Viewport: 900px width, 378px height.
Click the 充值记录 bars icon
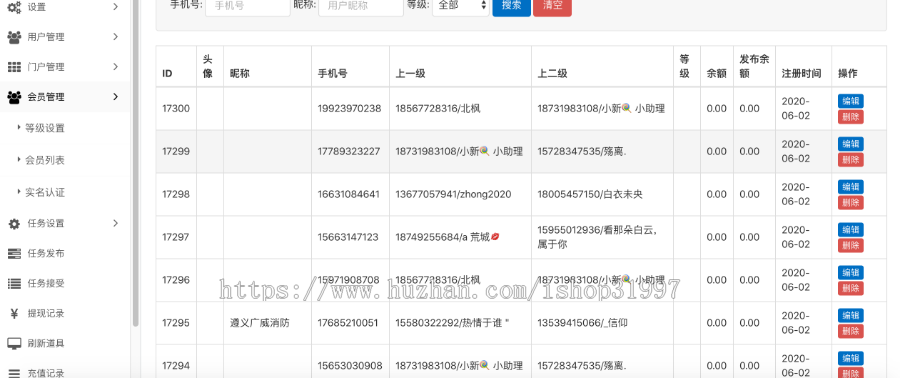[x=14, y=373]
